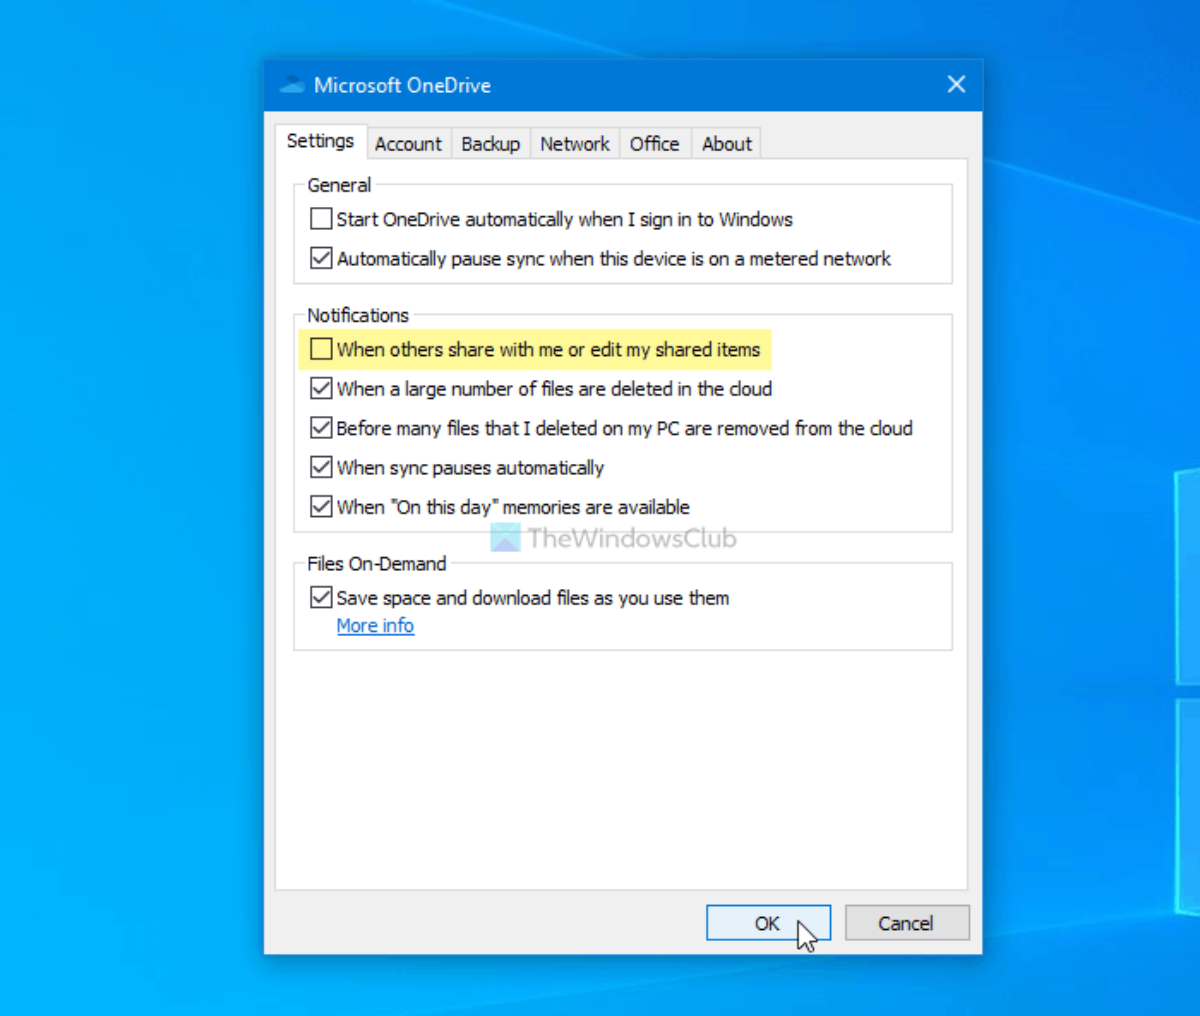
Task: Go to the Network tab
Action: coord(575,144)
